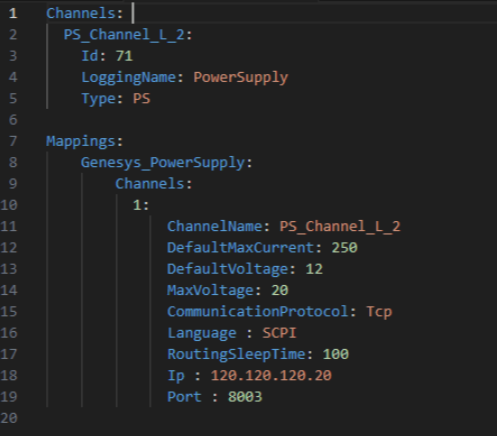Screen dimensions: 497x436
Task: Select the PowerSupply value text
Action: click(x=241, y=78)
